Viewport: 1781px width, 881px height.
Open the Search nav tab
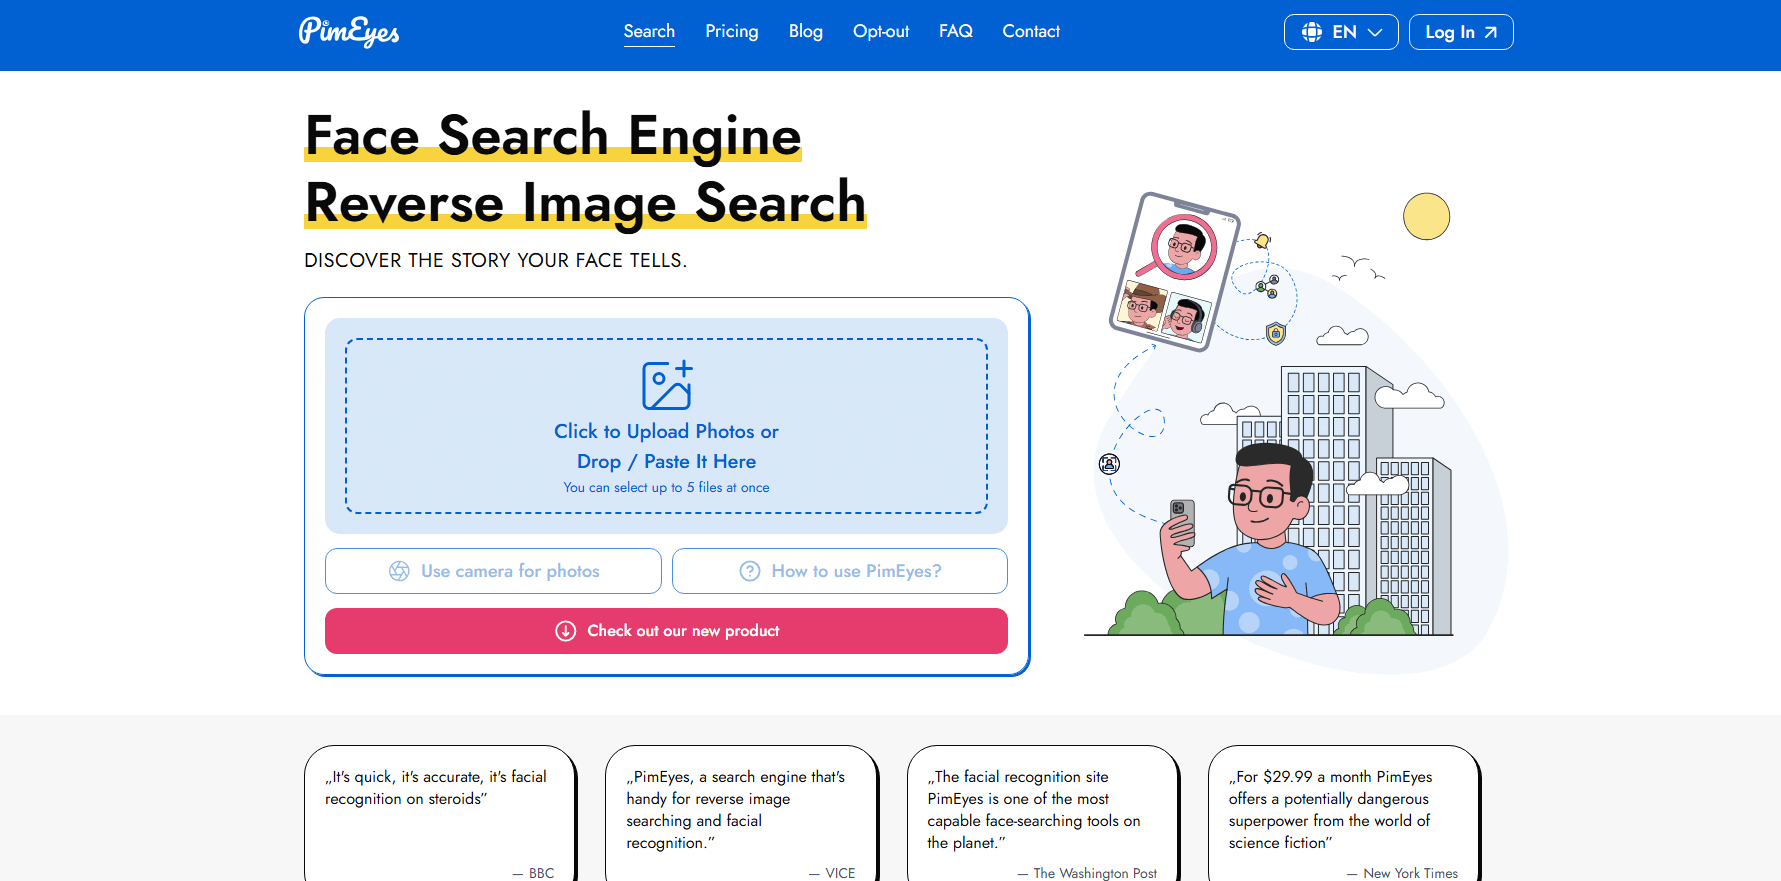coord(649,31)
